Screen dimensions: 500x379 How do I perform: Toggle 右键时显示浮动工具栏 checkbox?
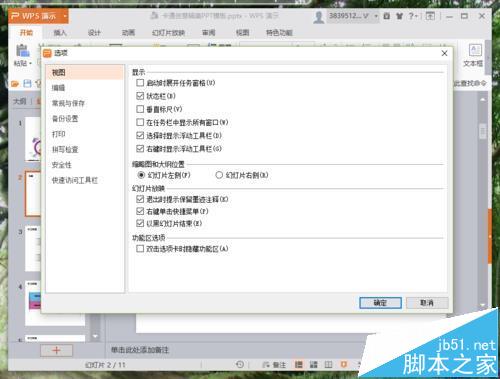(140, 149)
